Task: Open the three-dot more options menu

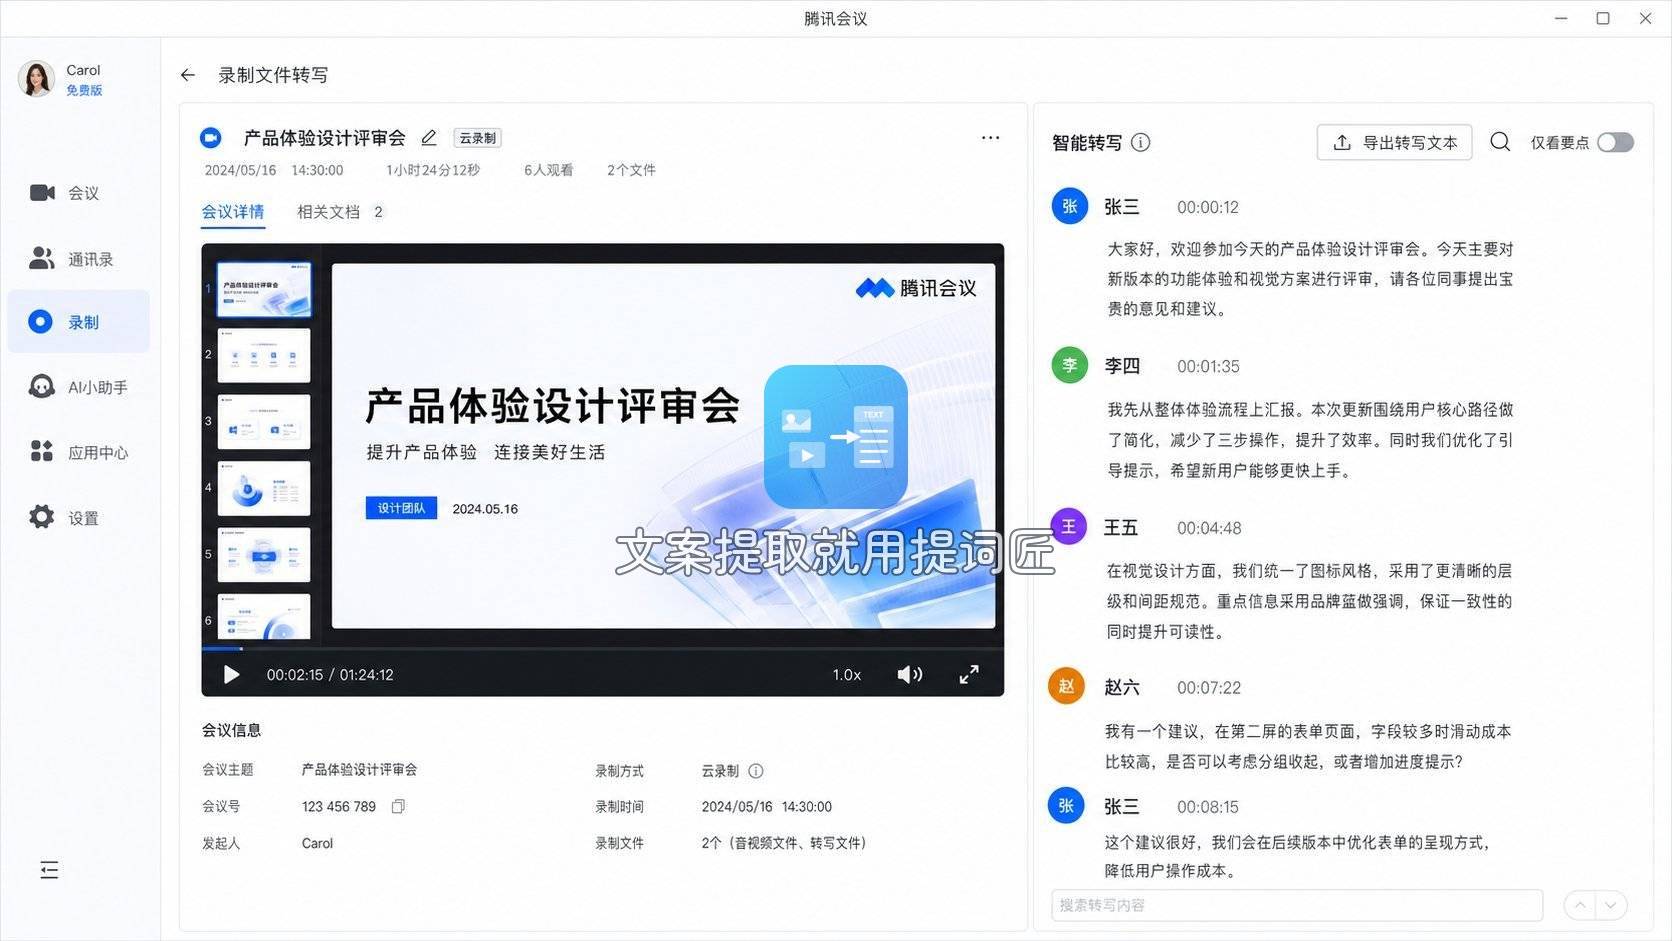Action: pyautogui.click(x=990, y=137)
